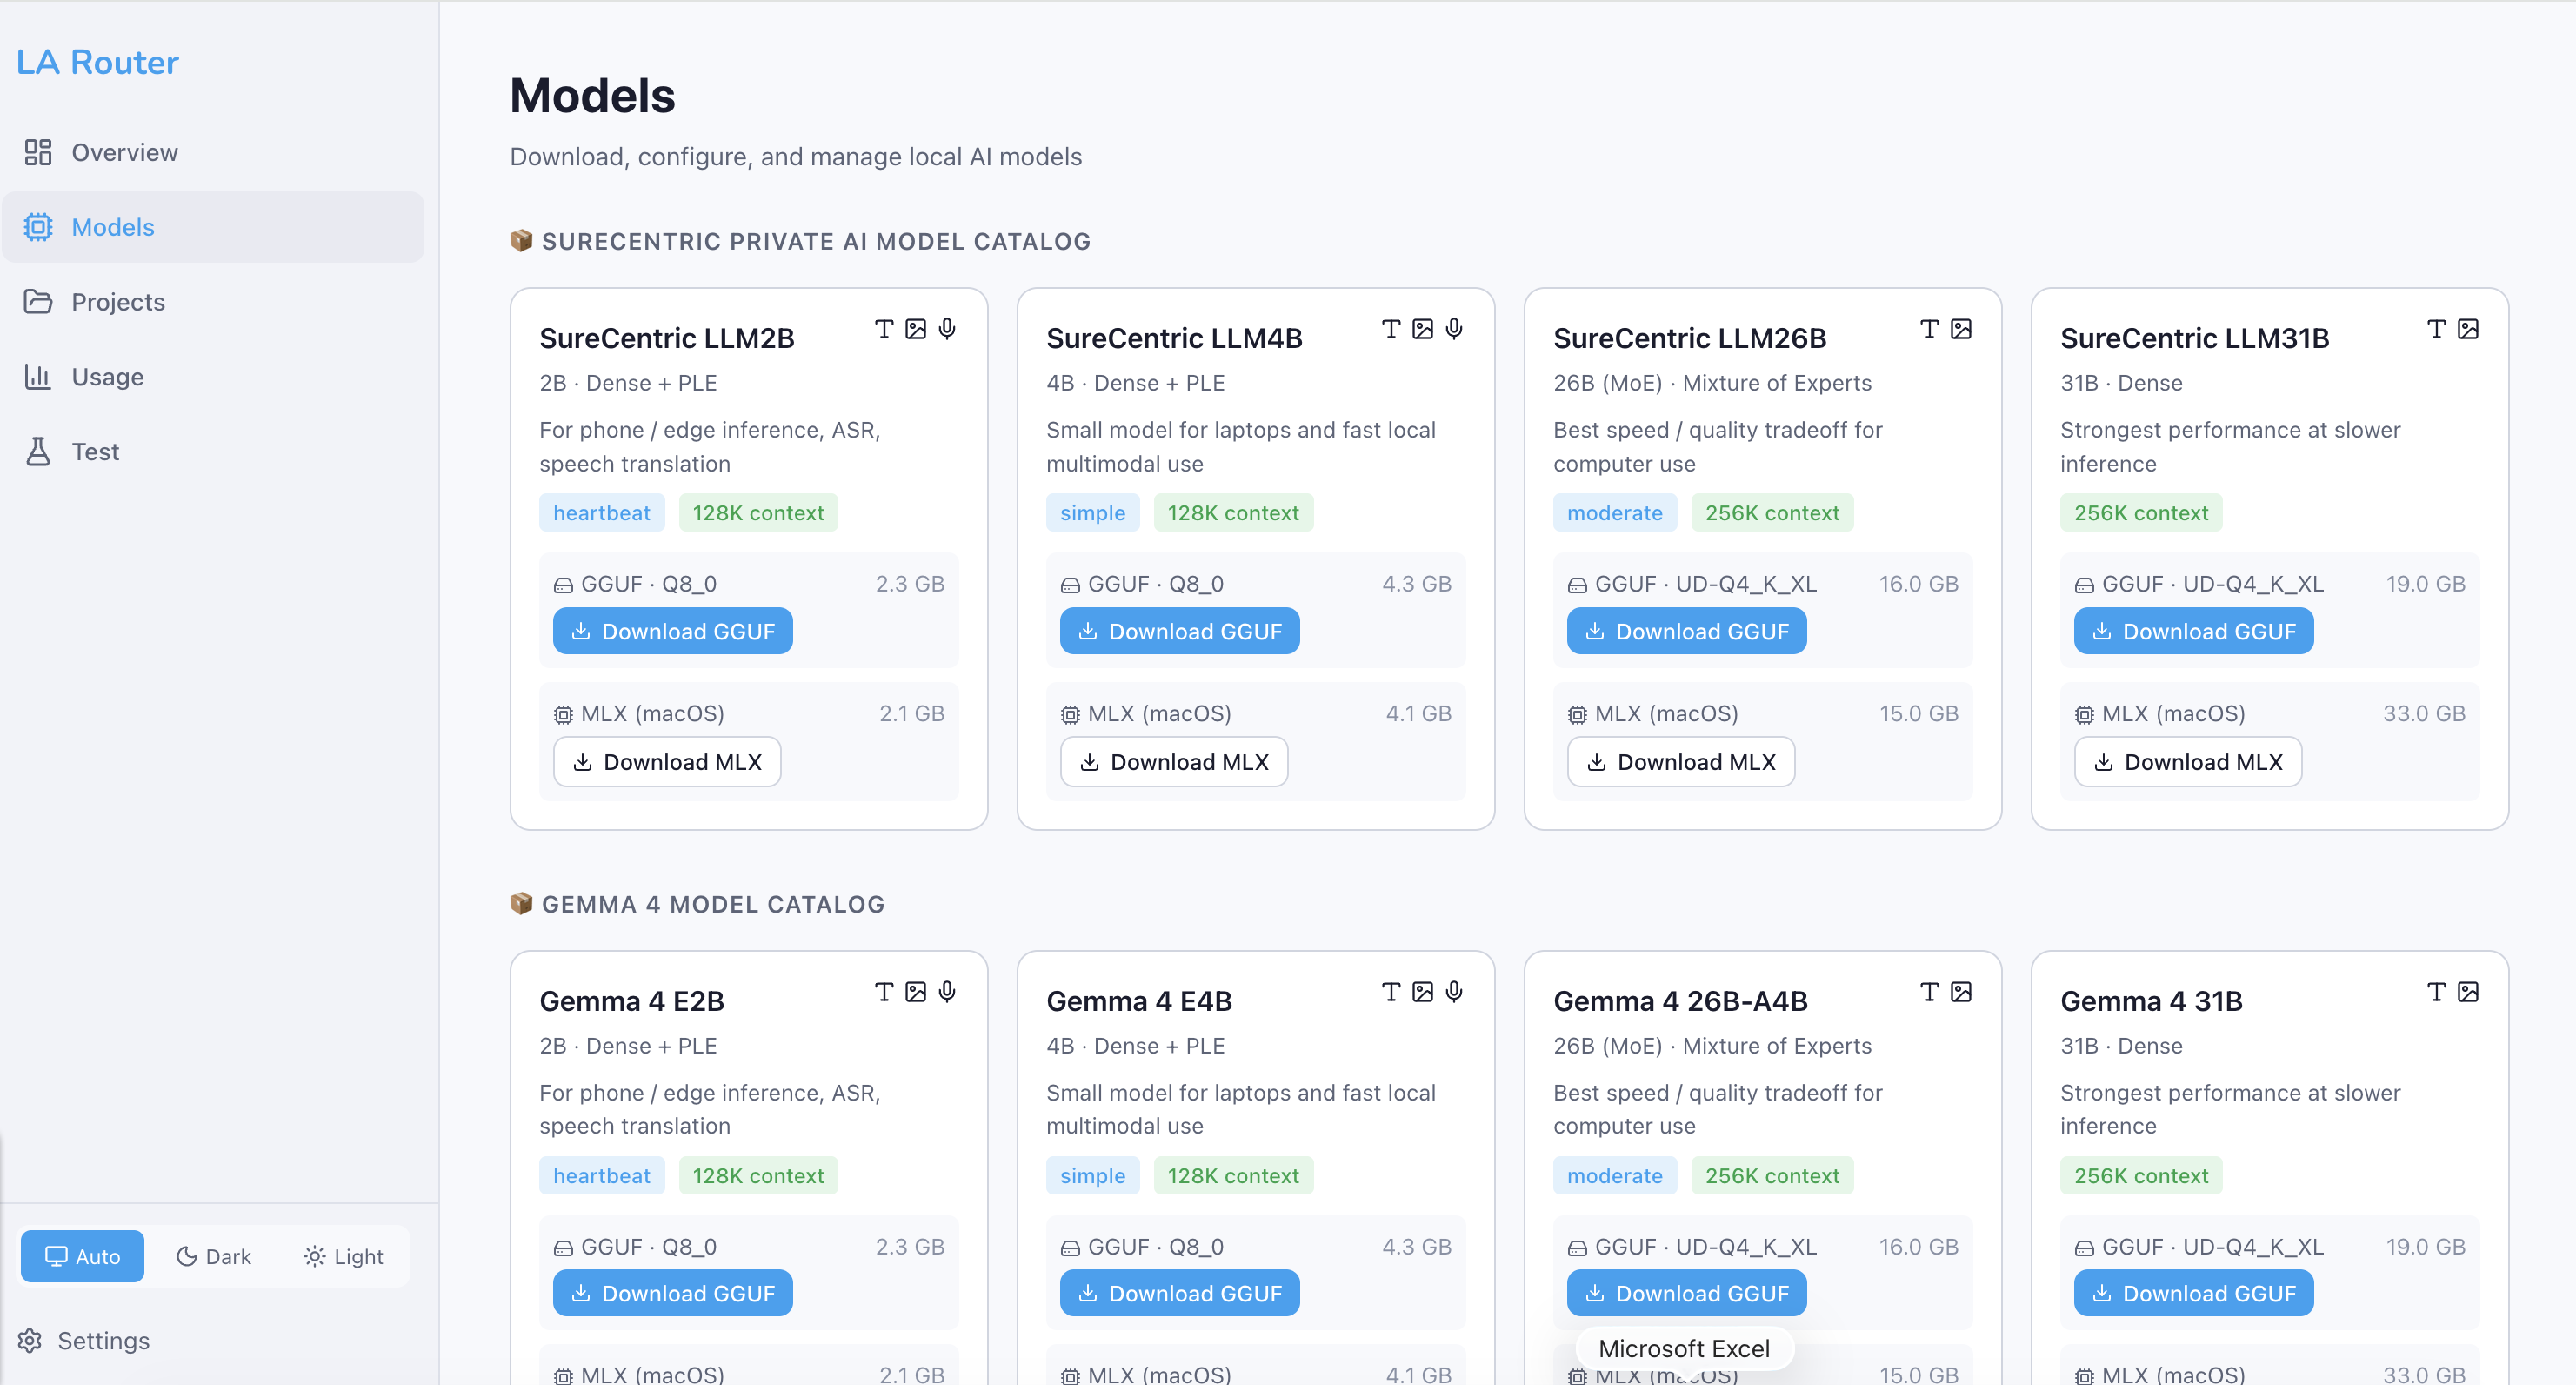This screenshot has height=1385, width=2576.
Task: Click the Settings gear icon
Action: [x=30, y=1341]
